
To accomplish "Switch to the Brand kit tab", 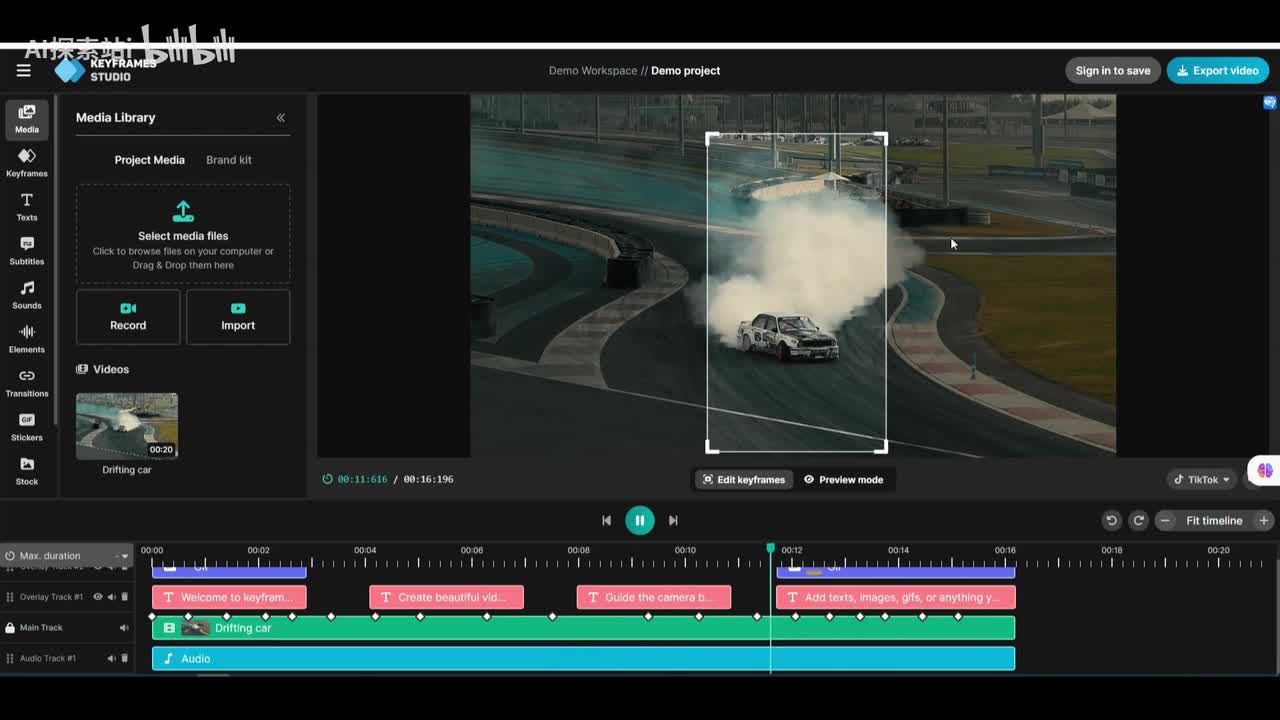I will (x=228, y=160).
